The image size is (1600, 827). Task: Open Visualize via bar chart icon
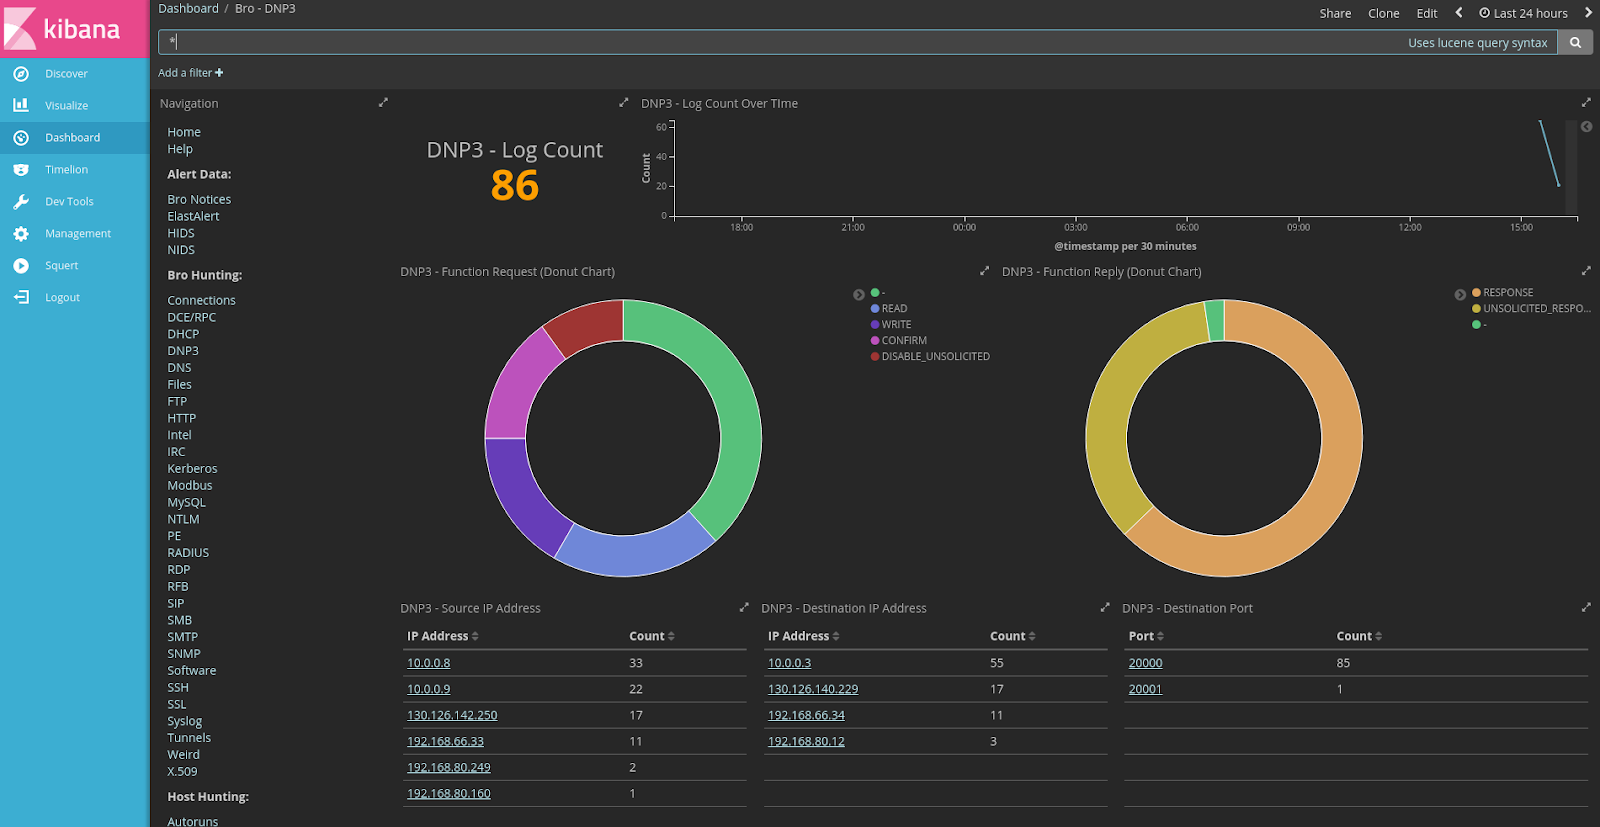pyautogui.click(x=21, y=105)
